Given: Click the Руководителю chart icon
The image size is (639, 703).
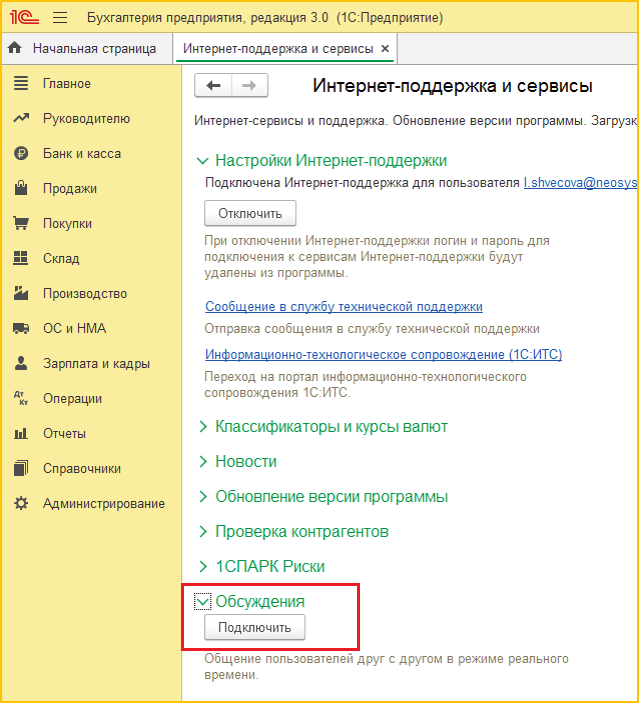Looking at the screenshot, I should coord(21,118).
